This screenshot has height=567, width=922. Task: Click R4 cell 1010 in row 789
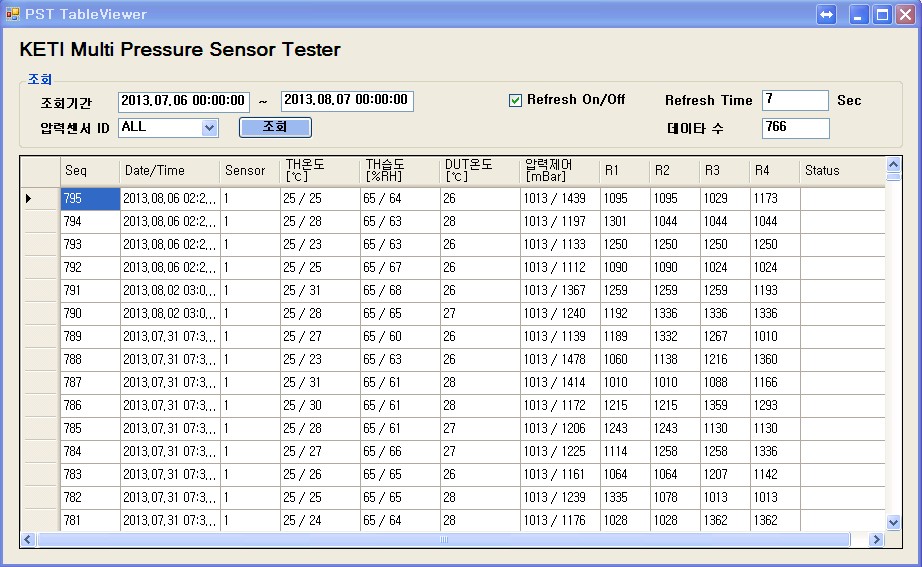(x=775, y=336)
